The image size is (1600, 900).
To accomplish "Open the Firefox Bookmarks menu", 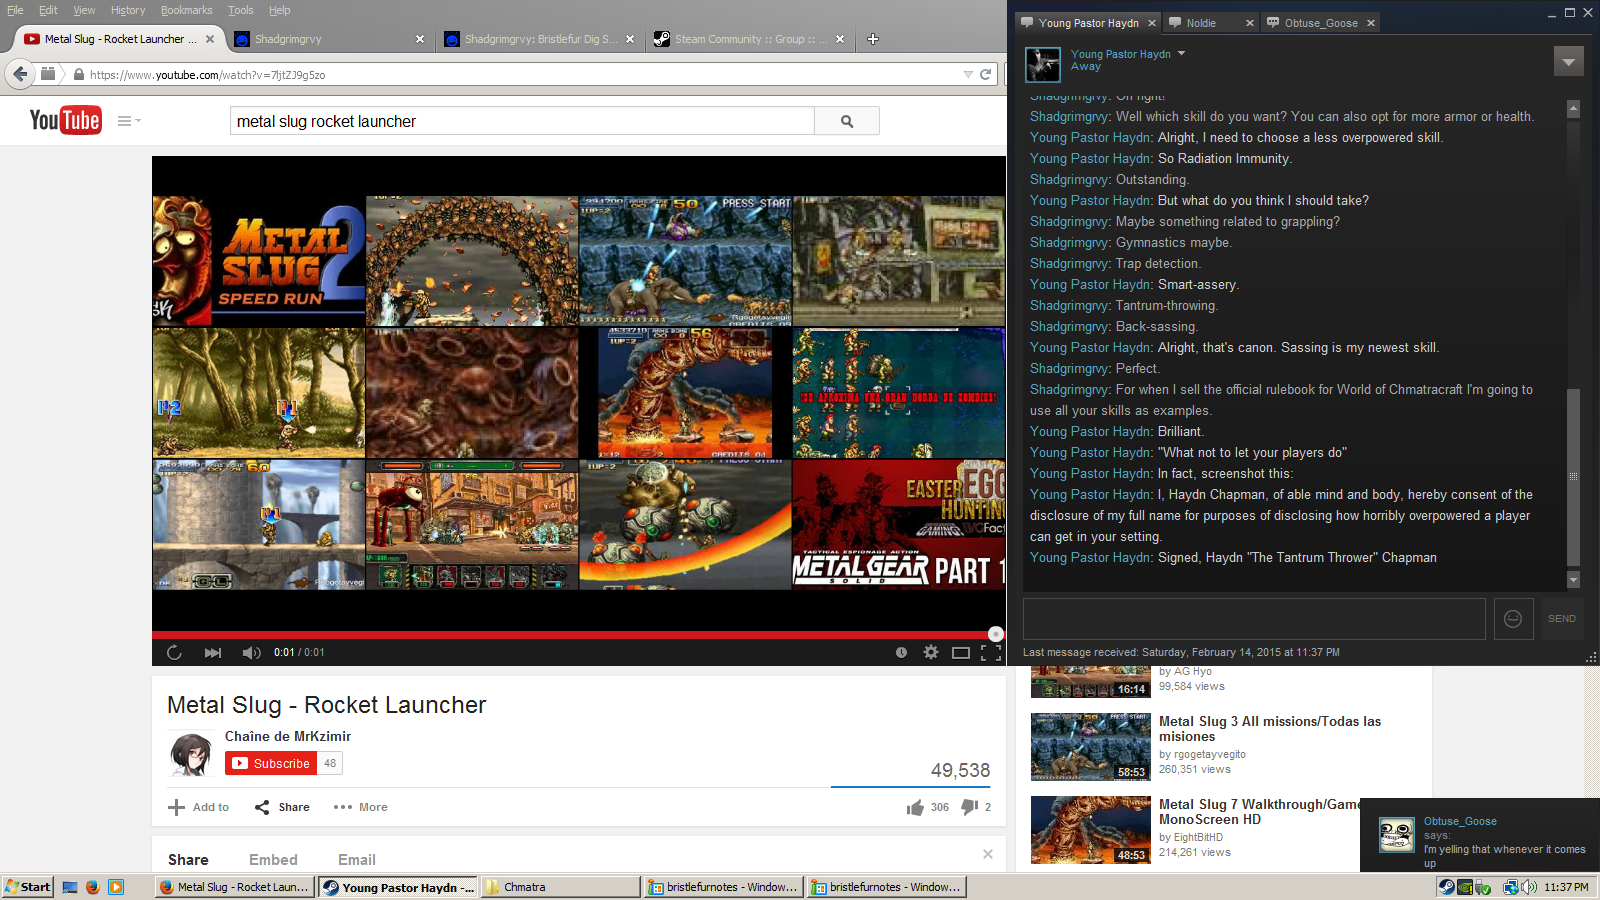I will (x=186, y=10).
